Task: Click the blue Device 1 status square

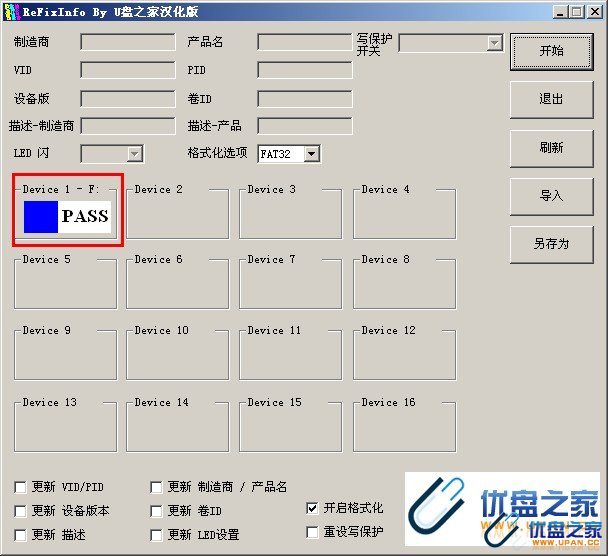Action: 41,216
